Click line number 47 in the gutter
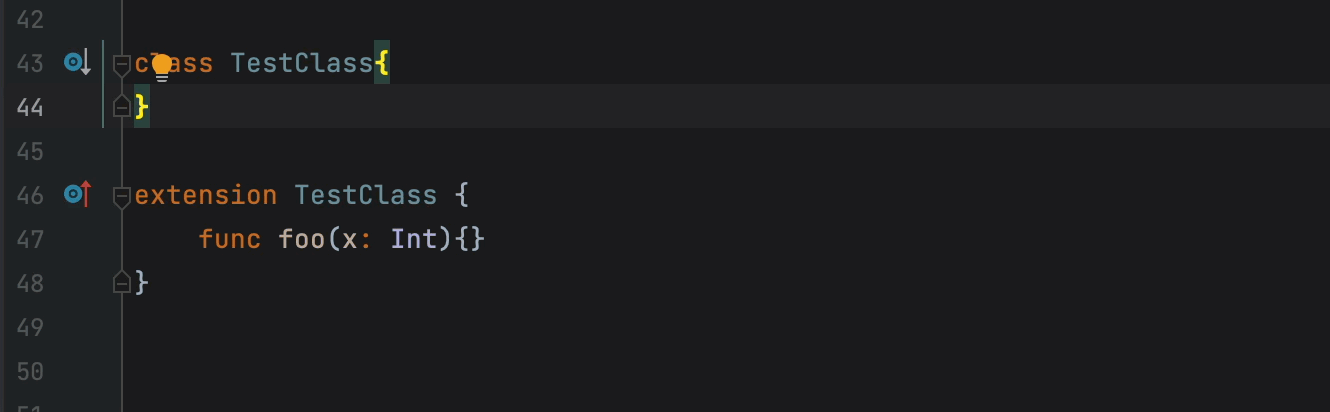 coord(31,239)
